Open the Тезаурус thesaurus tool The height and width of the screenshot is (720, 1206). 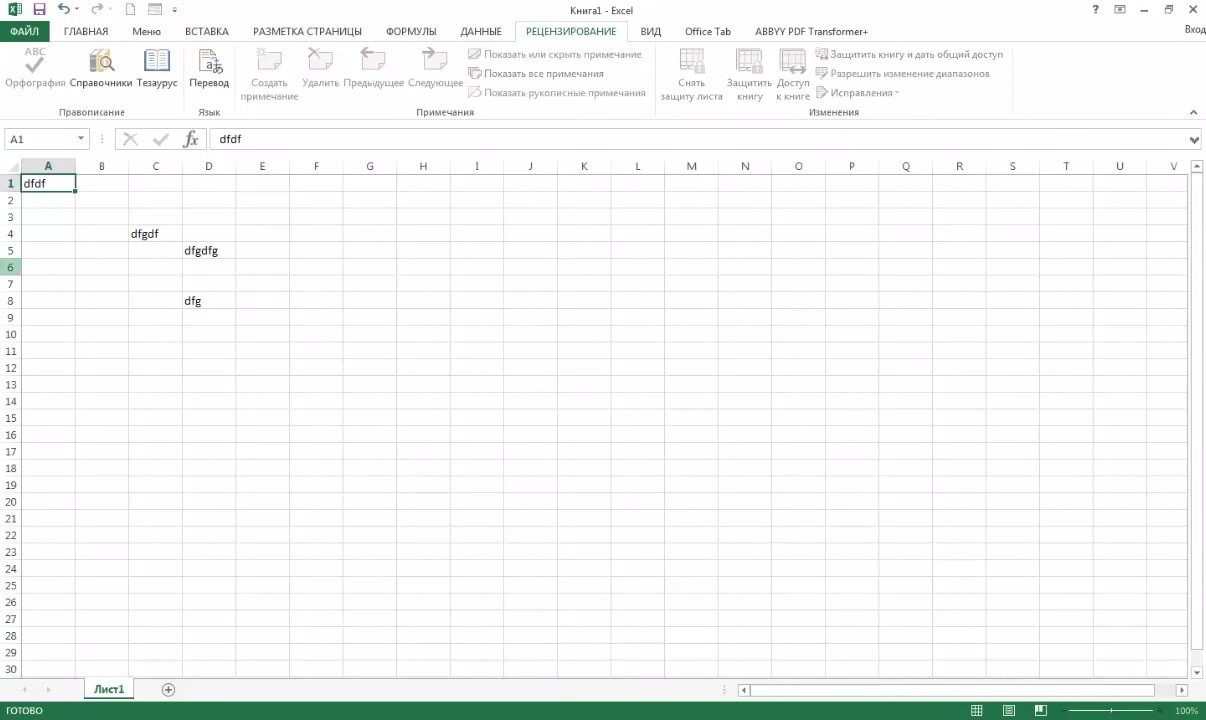tap(157, 68)
